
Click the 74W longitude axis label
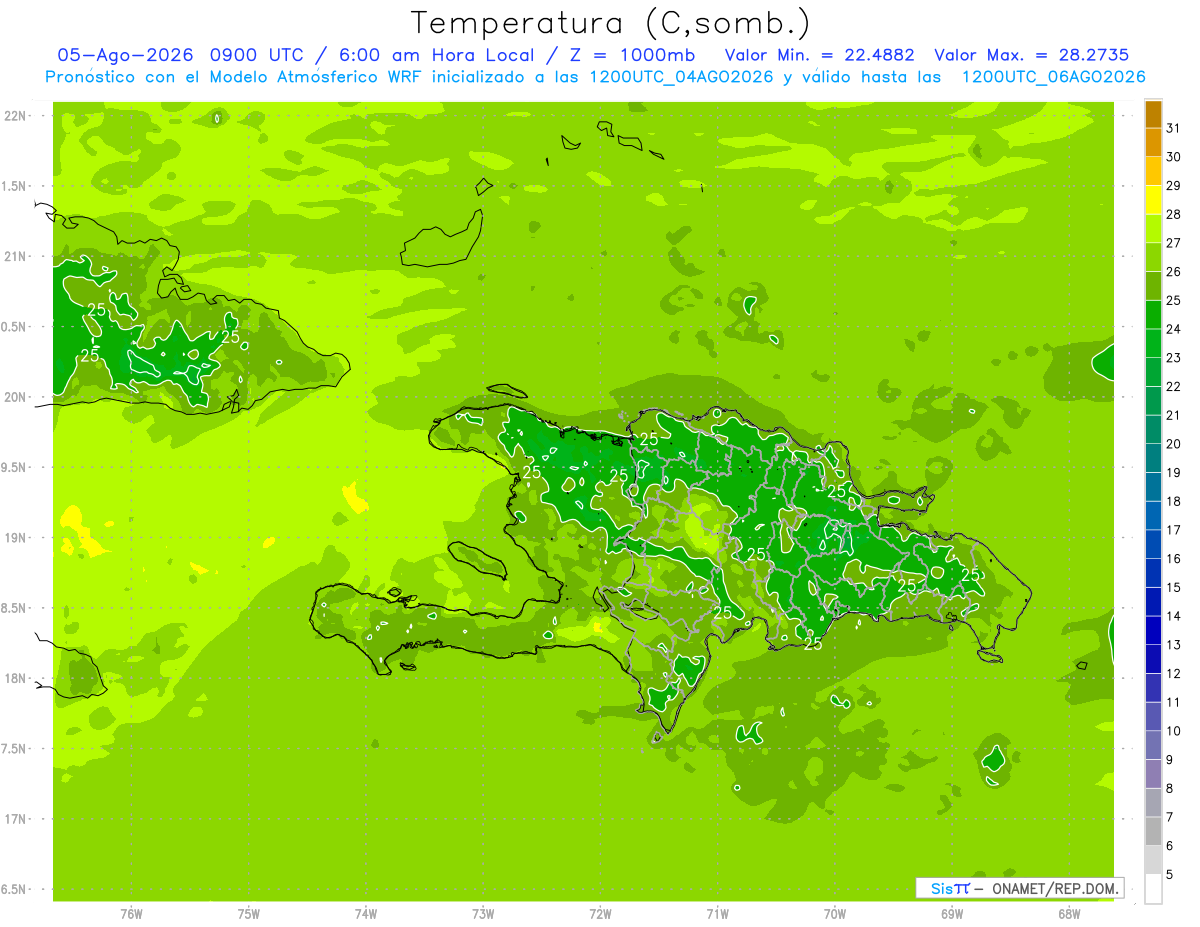(x=366, y=913)
